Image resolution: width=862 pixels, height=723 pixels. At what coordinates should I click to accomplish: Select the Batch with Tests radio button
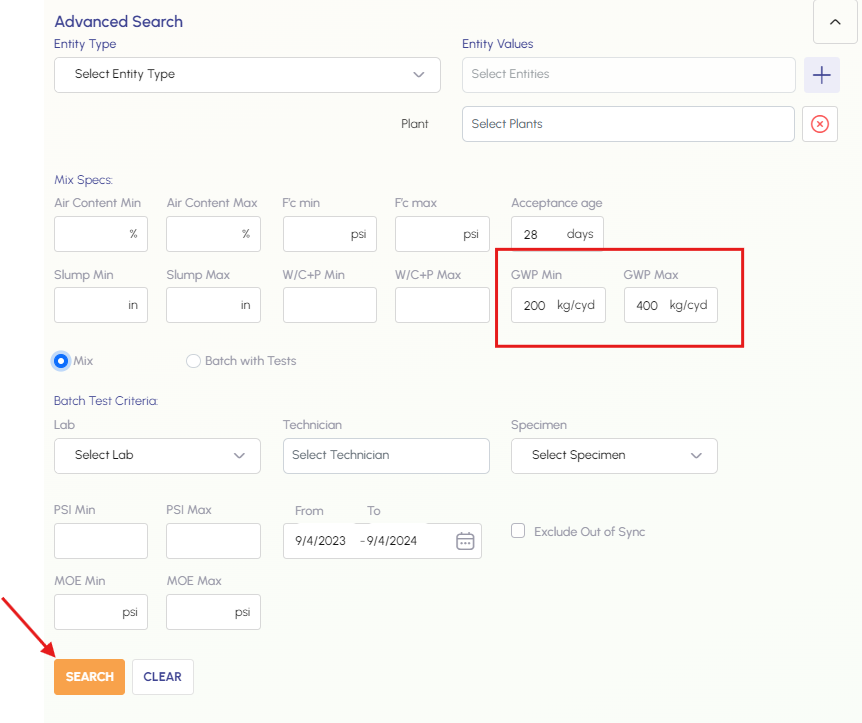pos(192,361)
